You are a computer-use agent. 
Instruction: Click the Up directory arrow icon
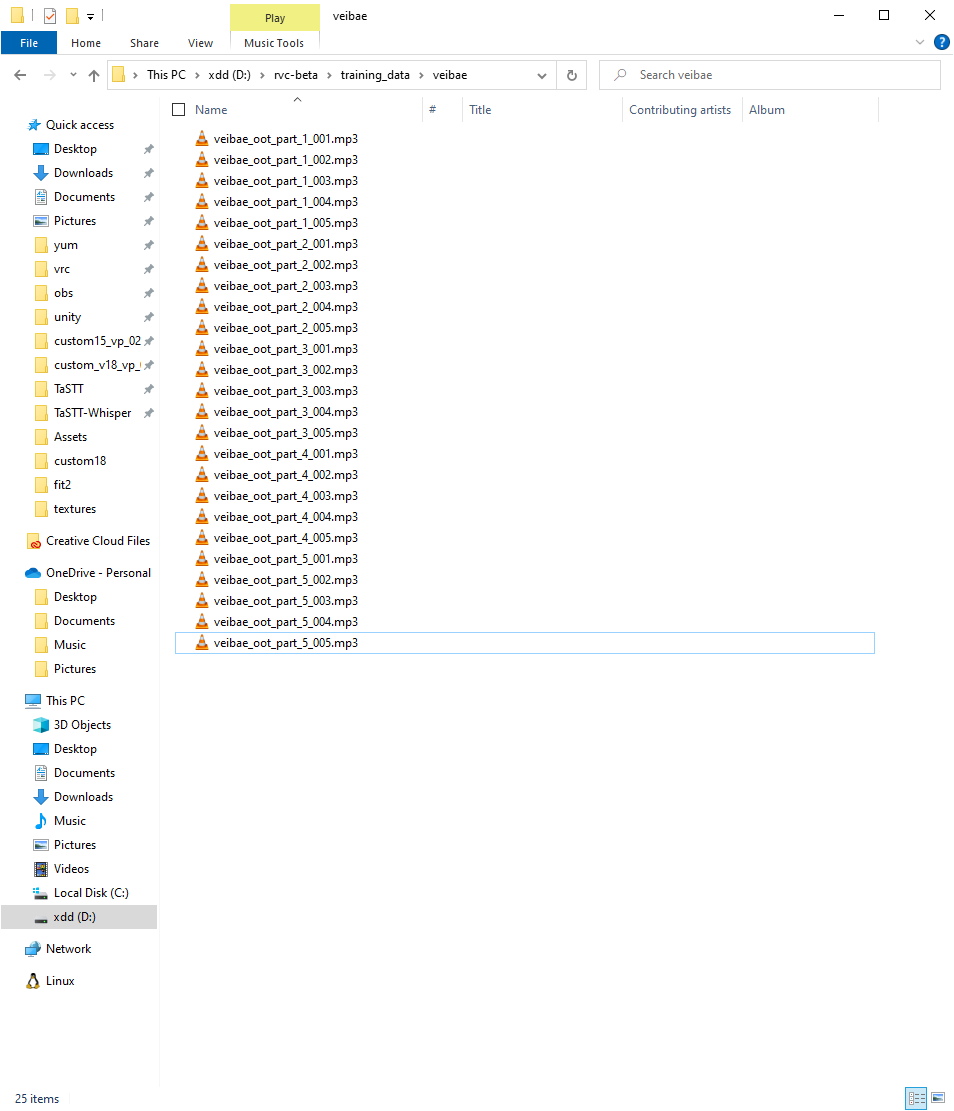[94, 75]
